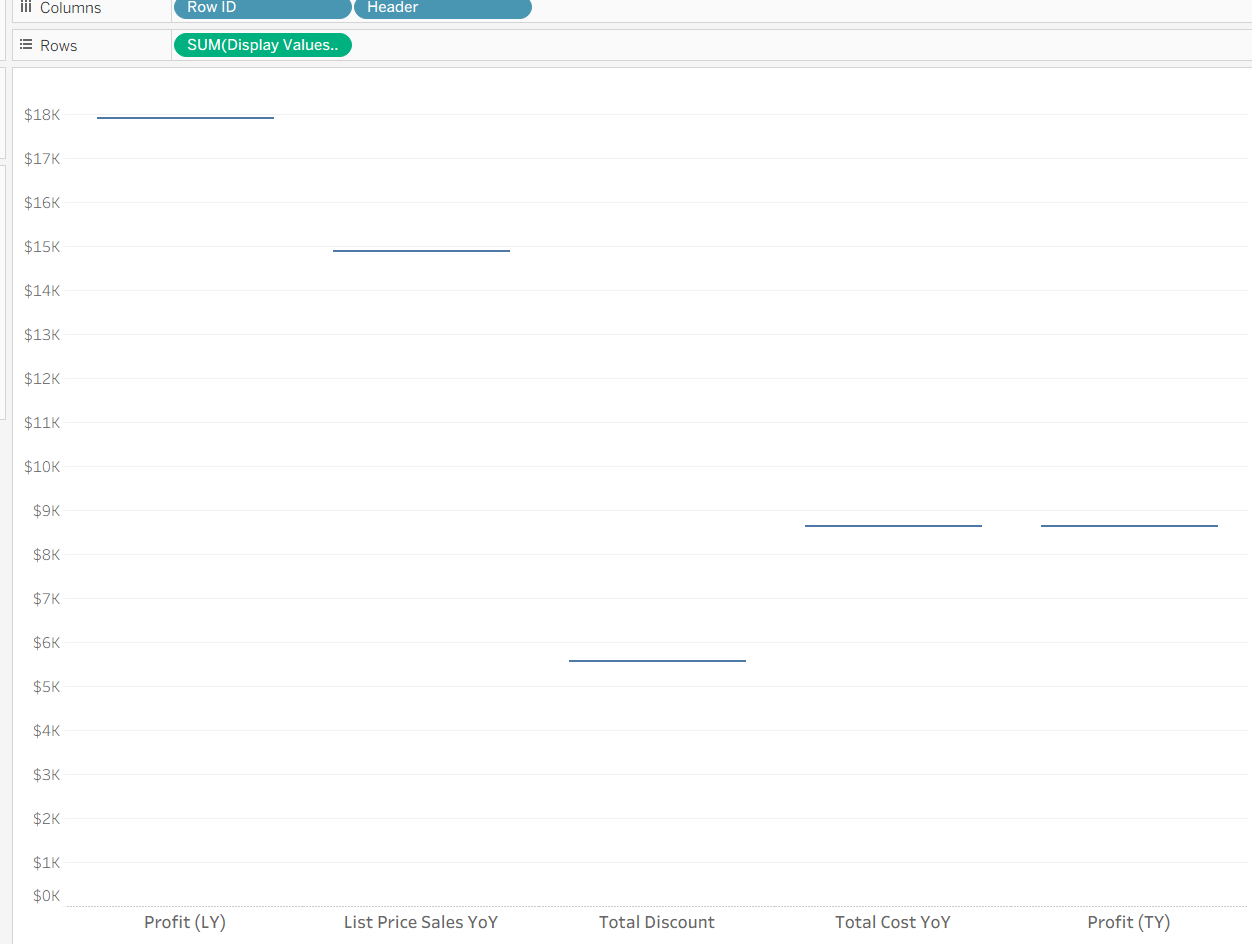Select the SUM(Display Values) pill in Rows
The height and width of the screenshot is (944, 1252).
click(262, 45)
